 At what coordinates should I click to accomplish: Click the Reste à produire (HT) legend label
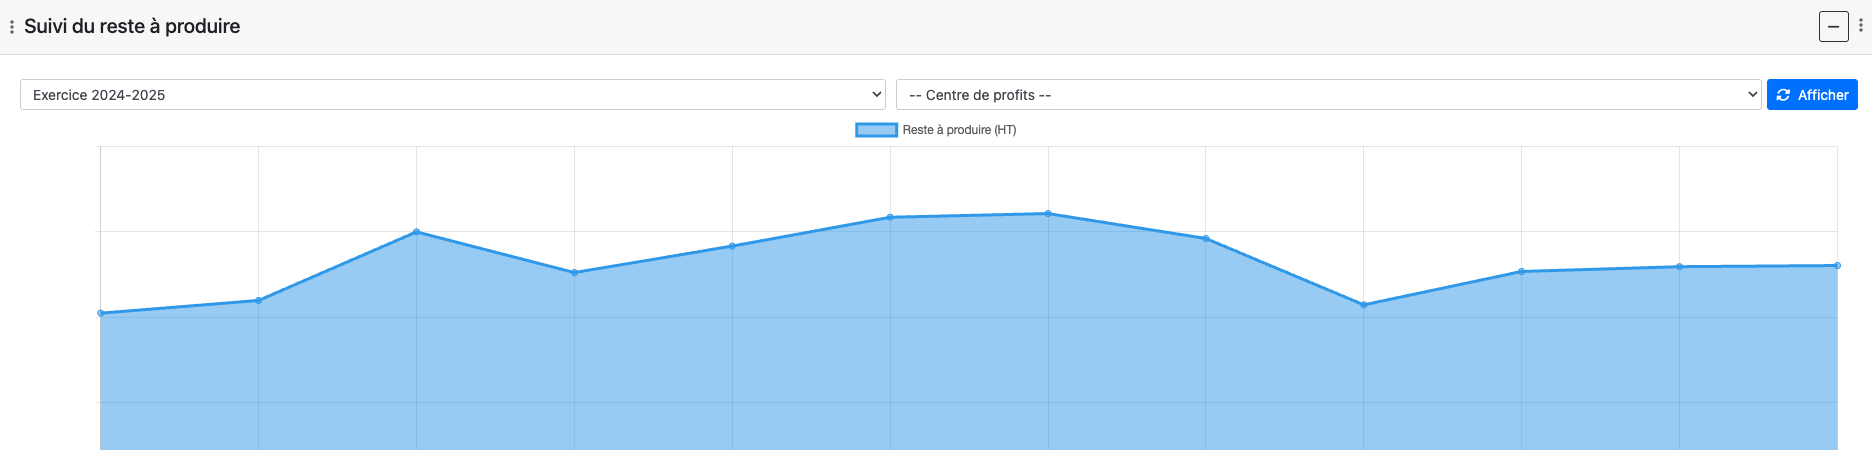(x=959, y=130)
